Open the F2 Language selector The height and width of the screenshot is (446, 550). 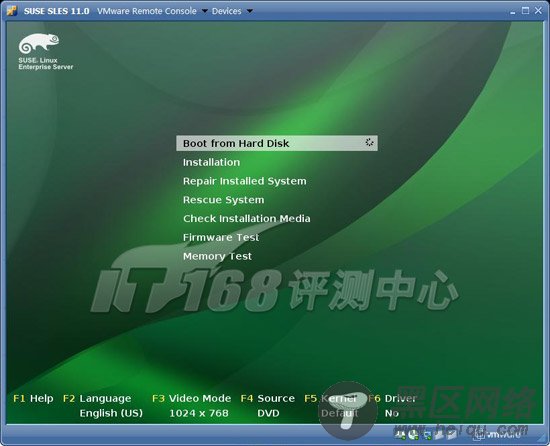coord(97,398)
